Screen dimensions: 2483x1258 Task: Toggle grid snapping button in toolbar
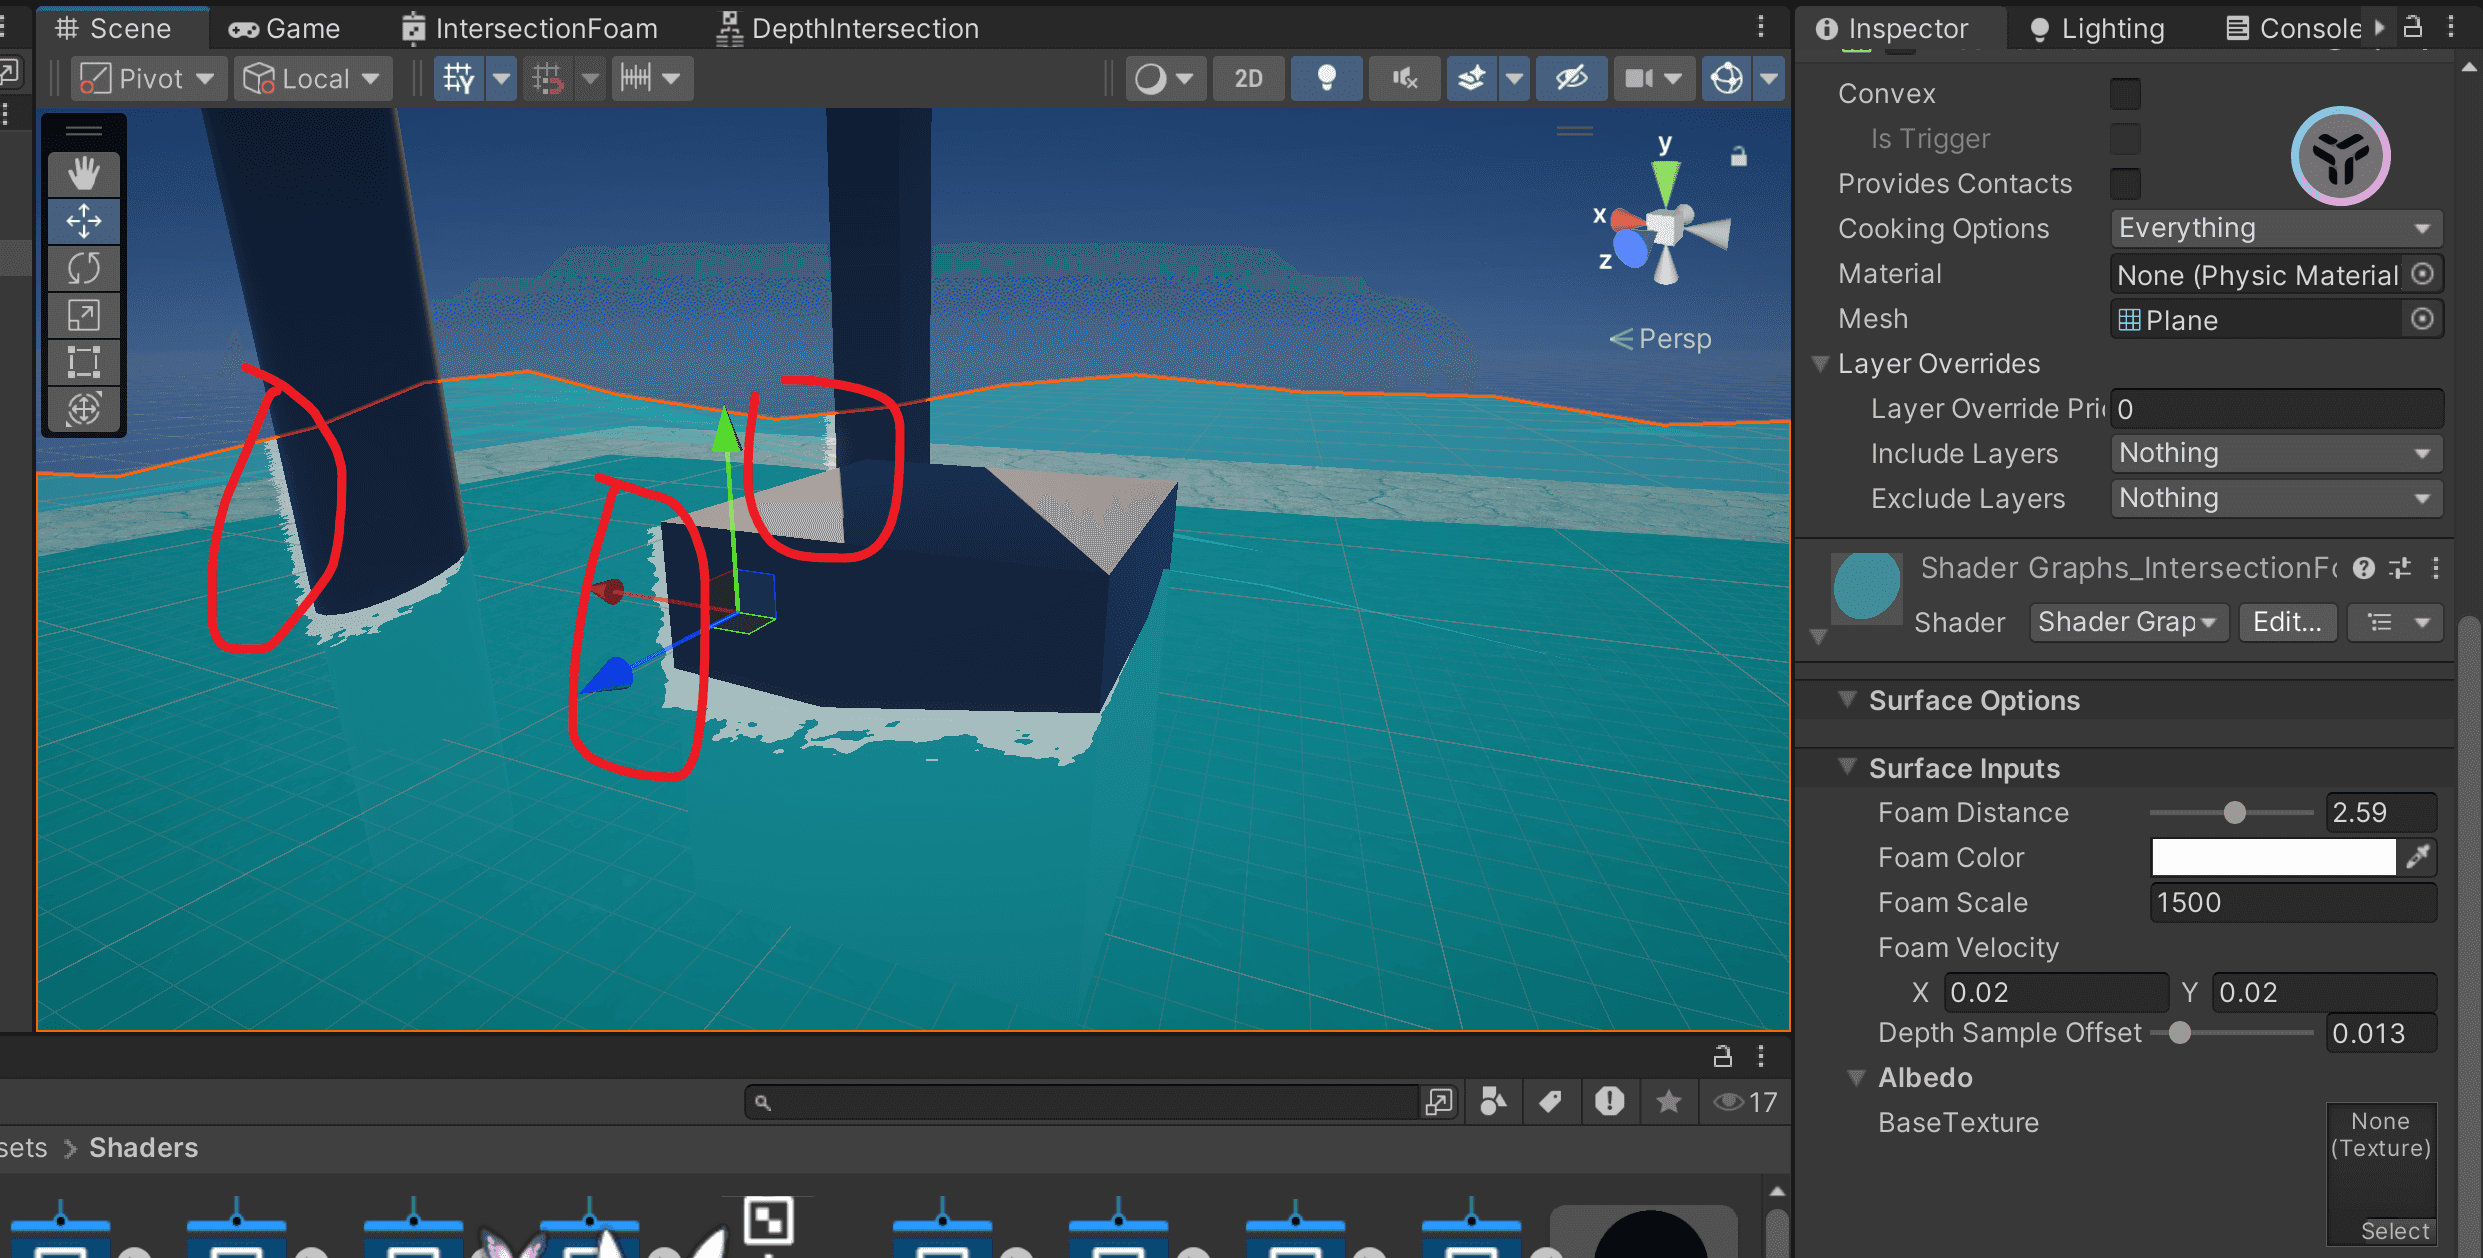click(459, 78)
